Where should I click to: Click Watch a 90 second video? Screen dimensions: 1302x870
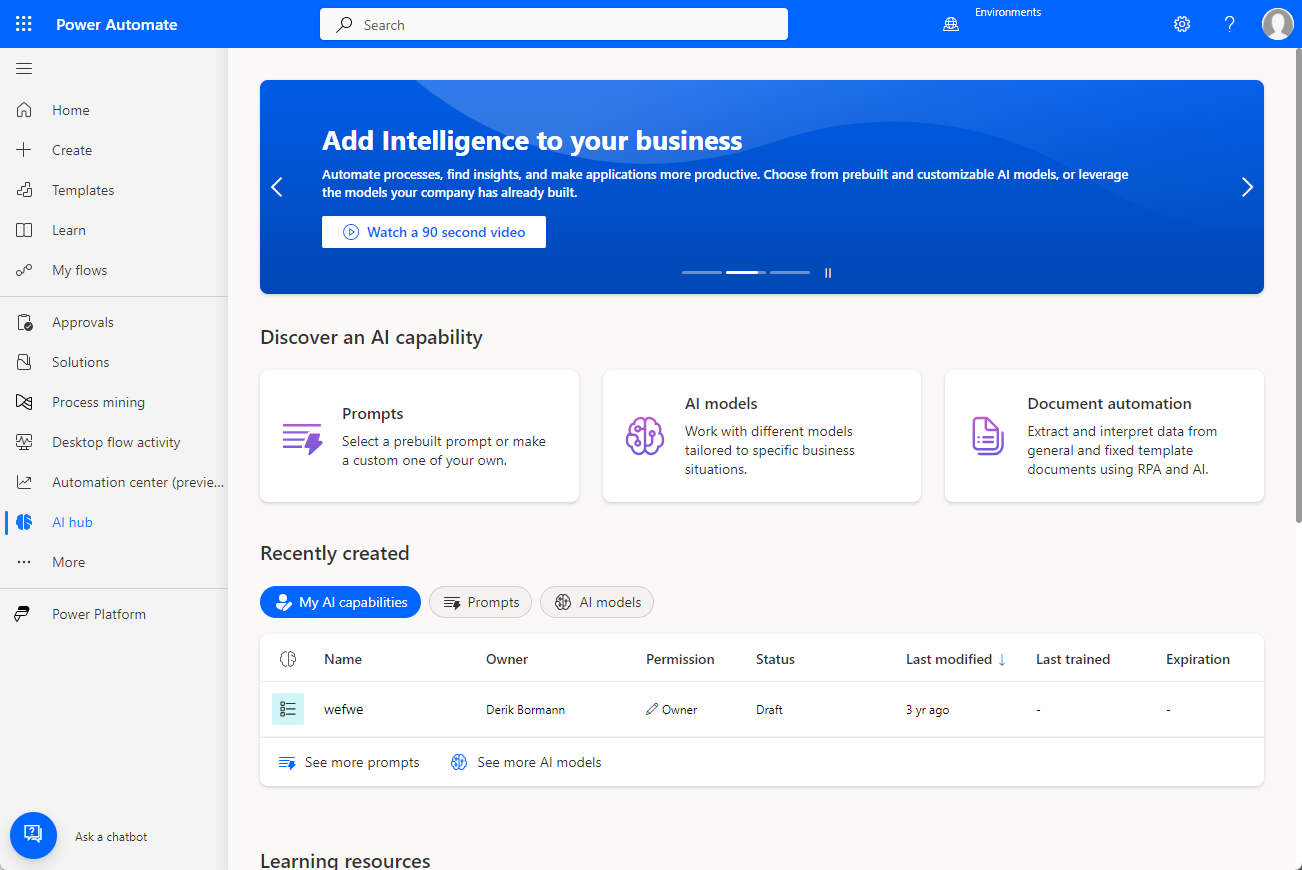434,232
